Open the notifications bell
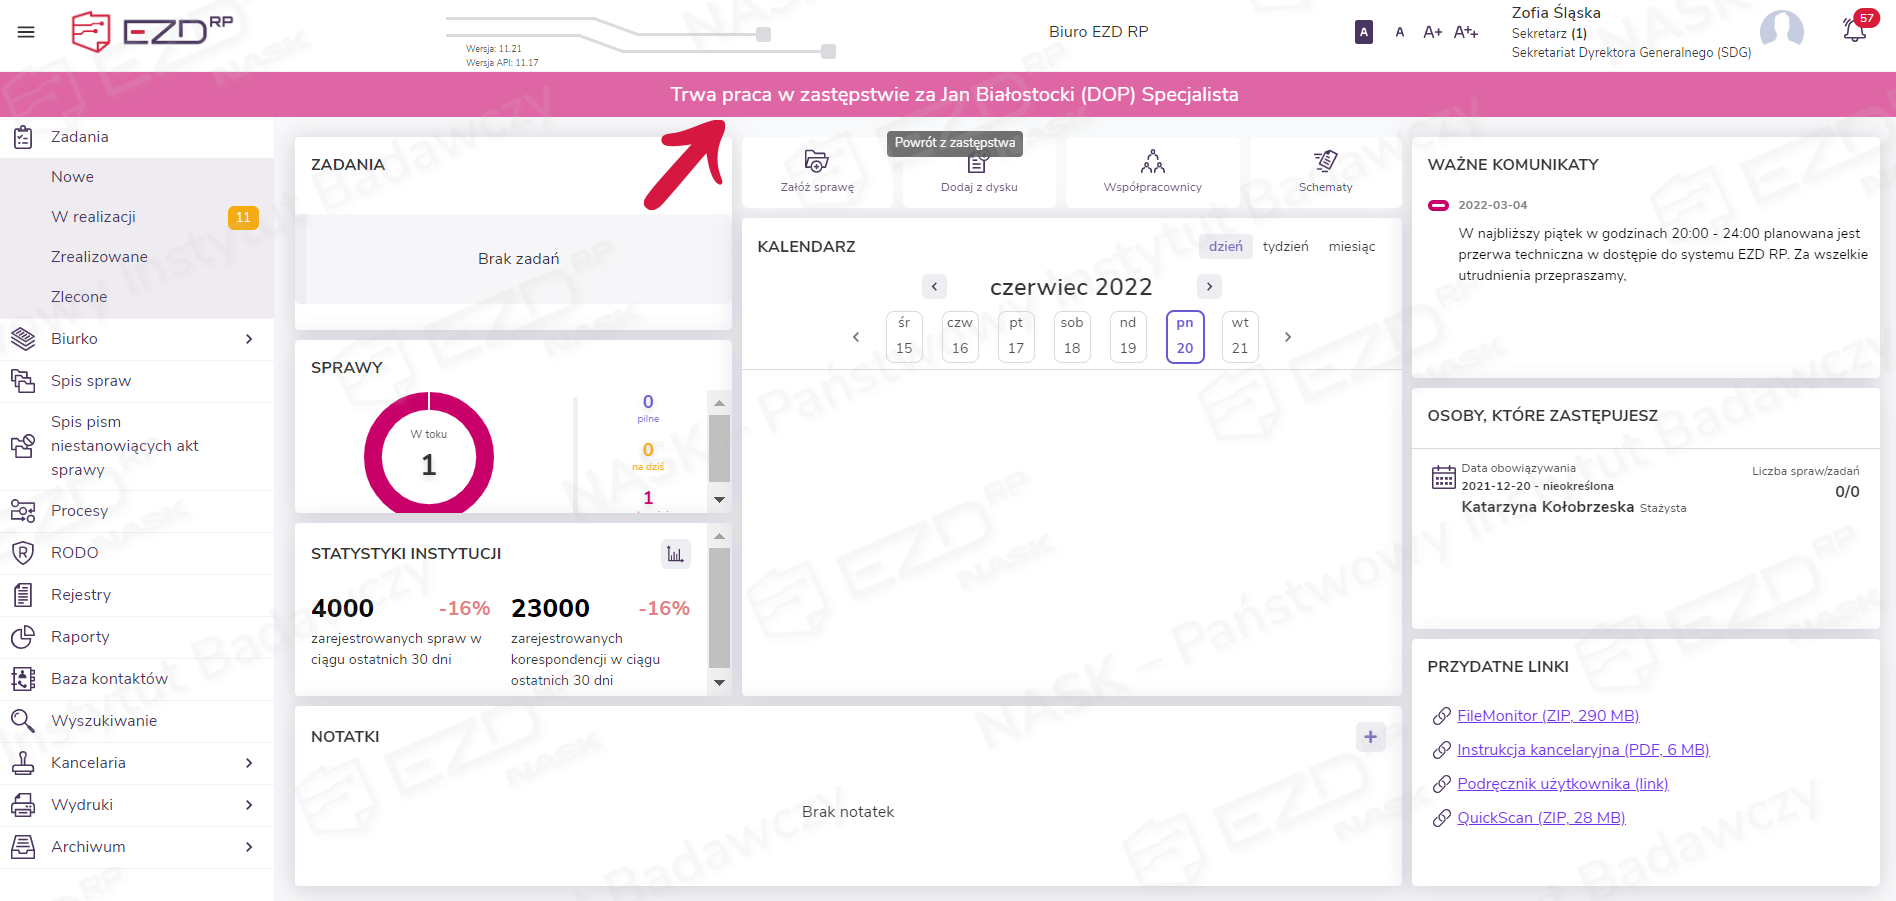1896x901 pixels. tap(1854, 31)
